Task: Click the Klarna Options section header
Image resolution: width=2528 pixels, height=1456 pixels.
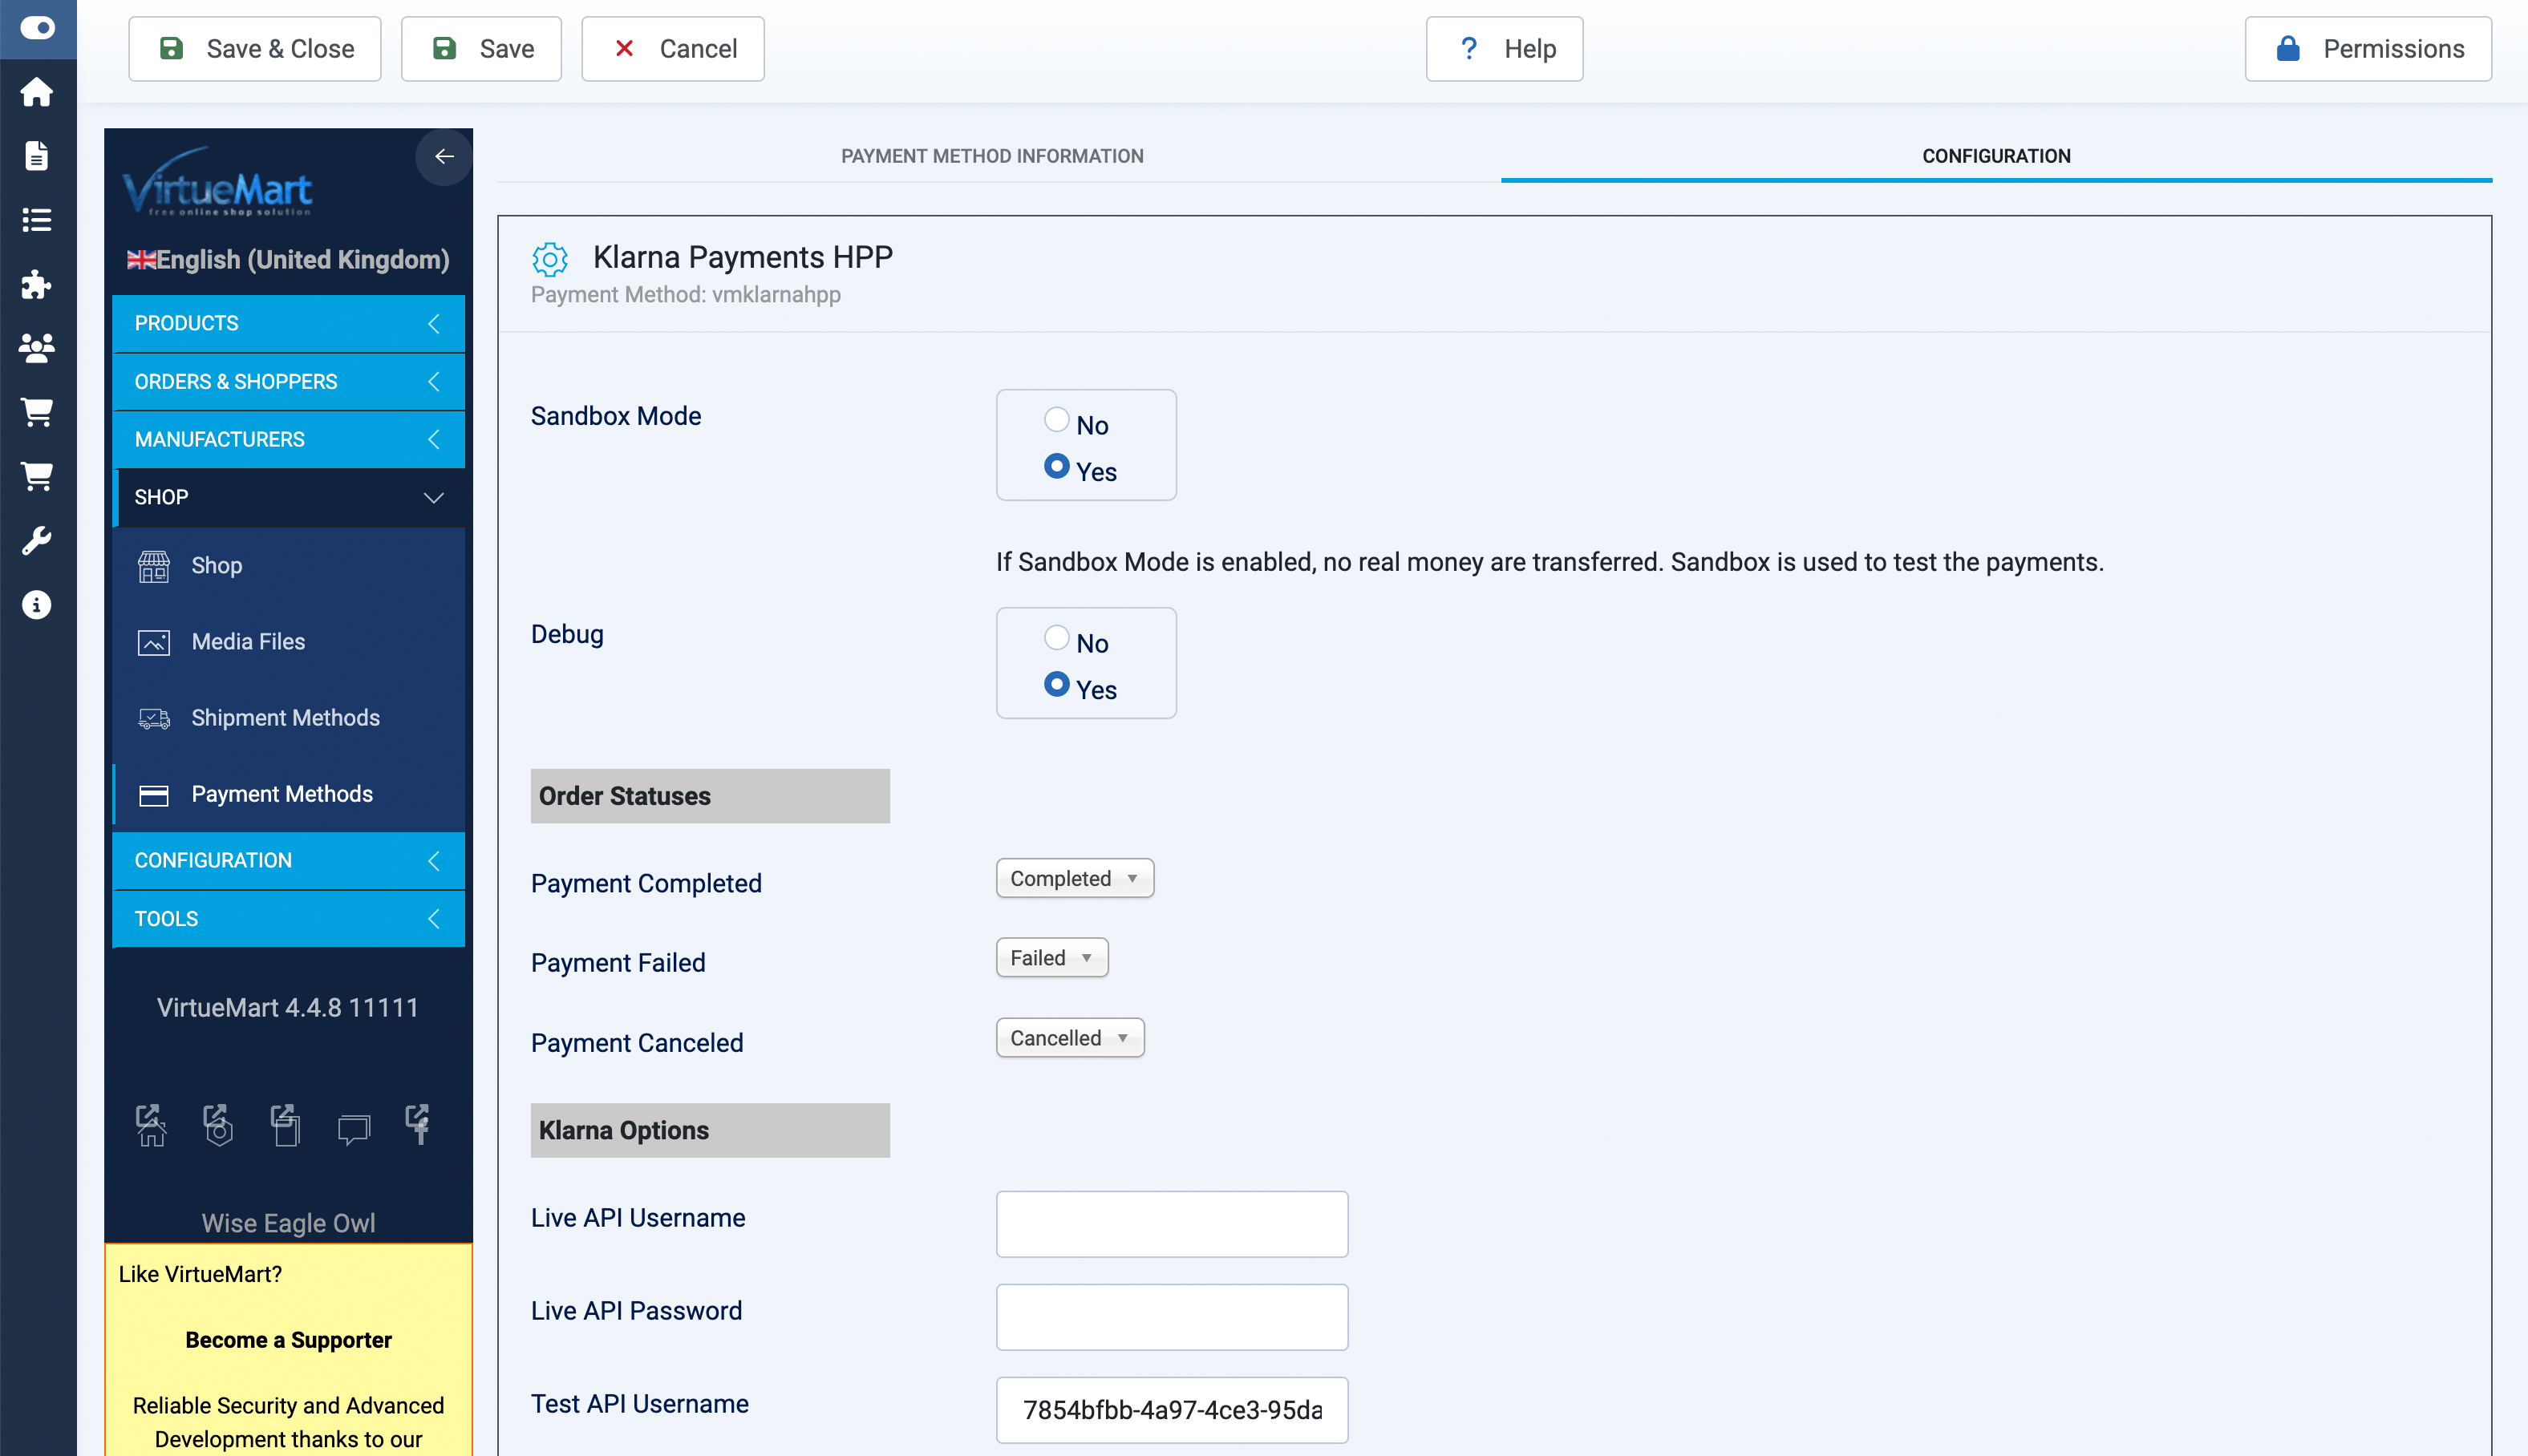Action: click(x=710, y=1130)
